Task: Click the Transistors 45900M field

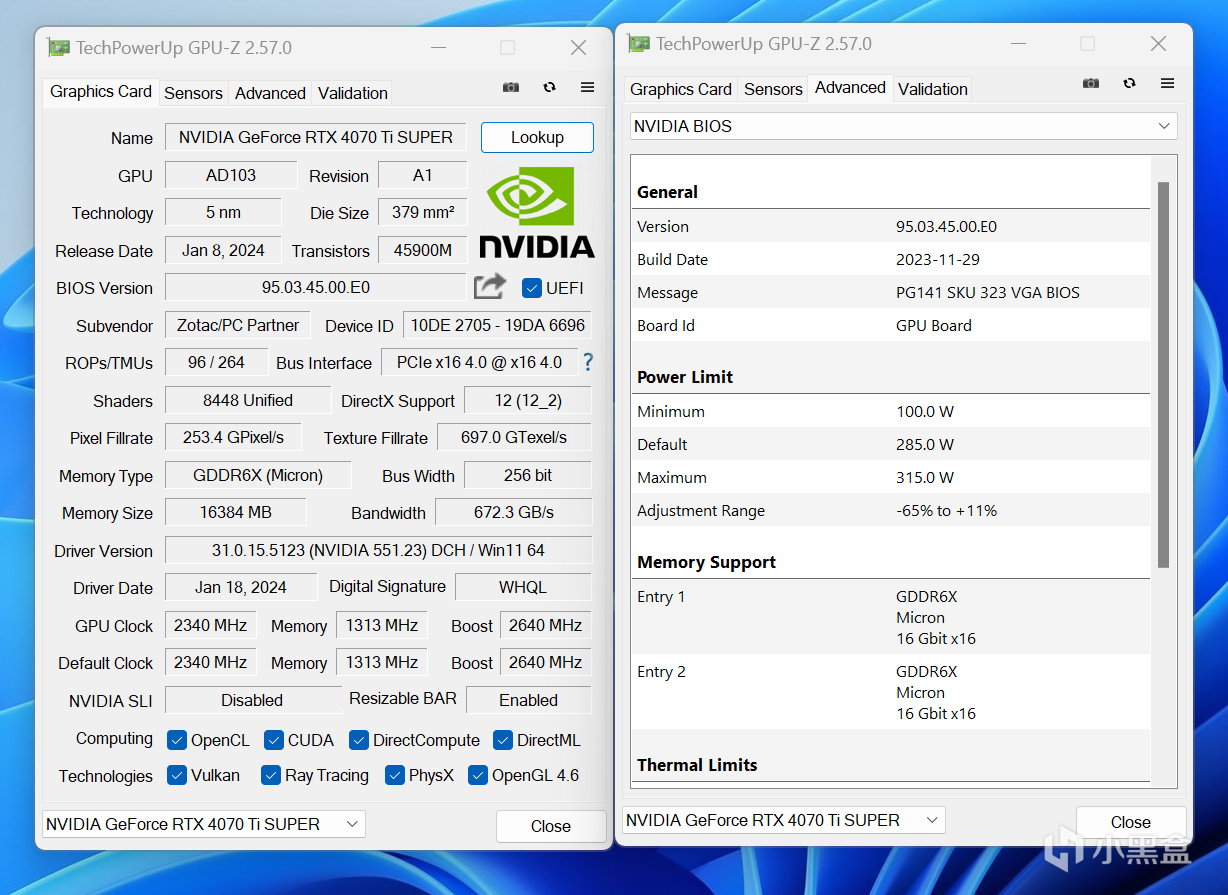Action: tap(423, 250)
